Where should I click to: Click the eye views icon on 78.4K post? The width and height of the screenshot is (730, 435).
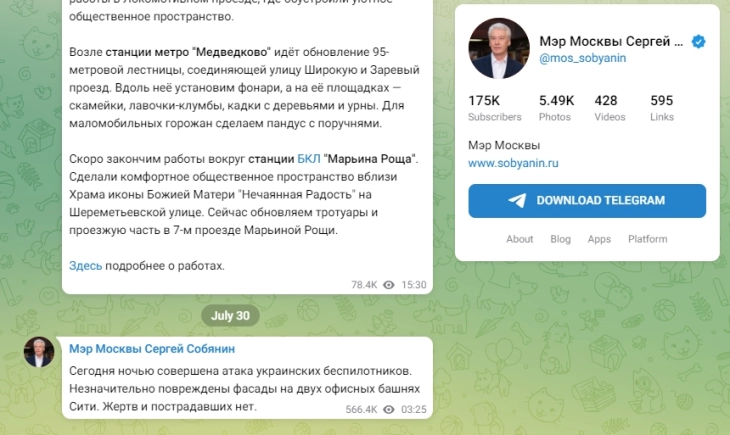(389, 285)
